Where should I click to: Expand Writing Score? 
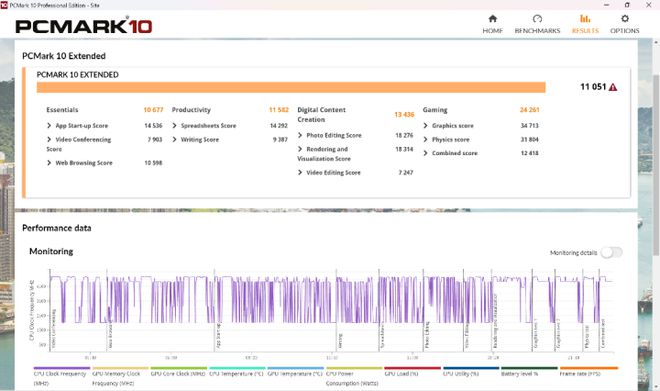[174, 139]
